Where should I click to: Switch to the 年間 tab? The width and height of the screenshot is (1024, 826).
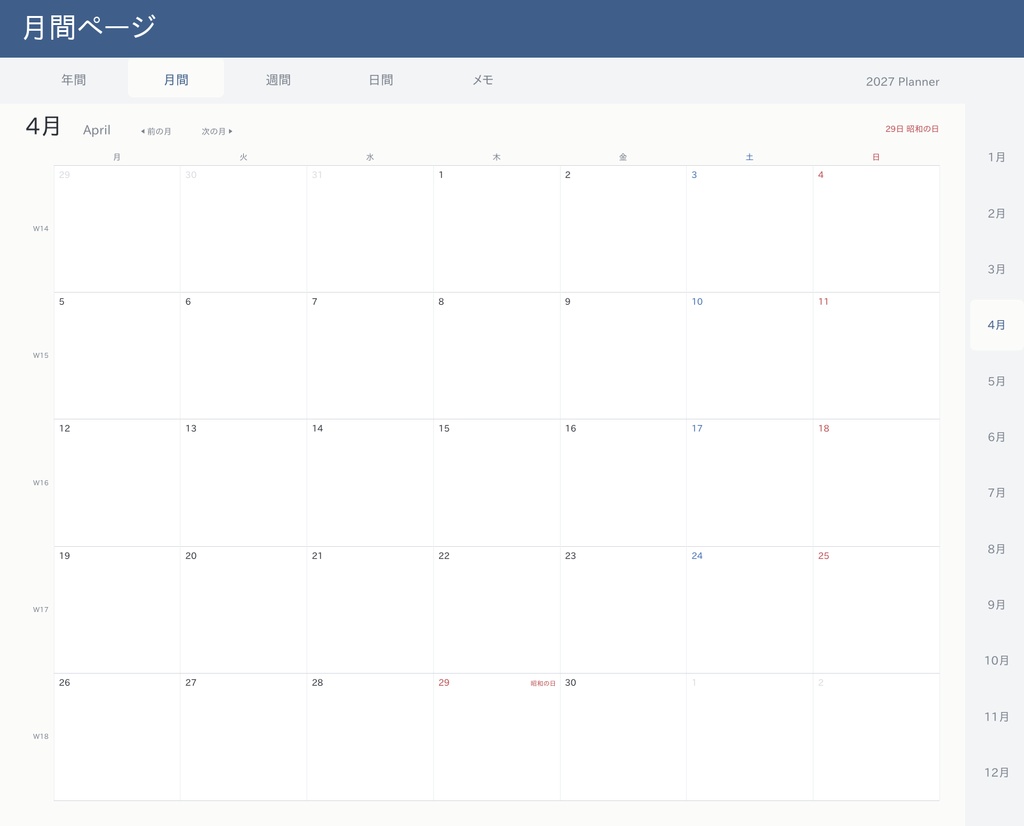74,80
